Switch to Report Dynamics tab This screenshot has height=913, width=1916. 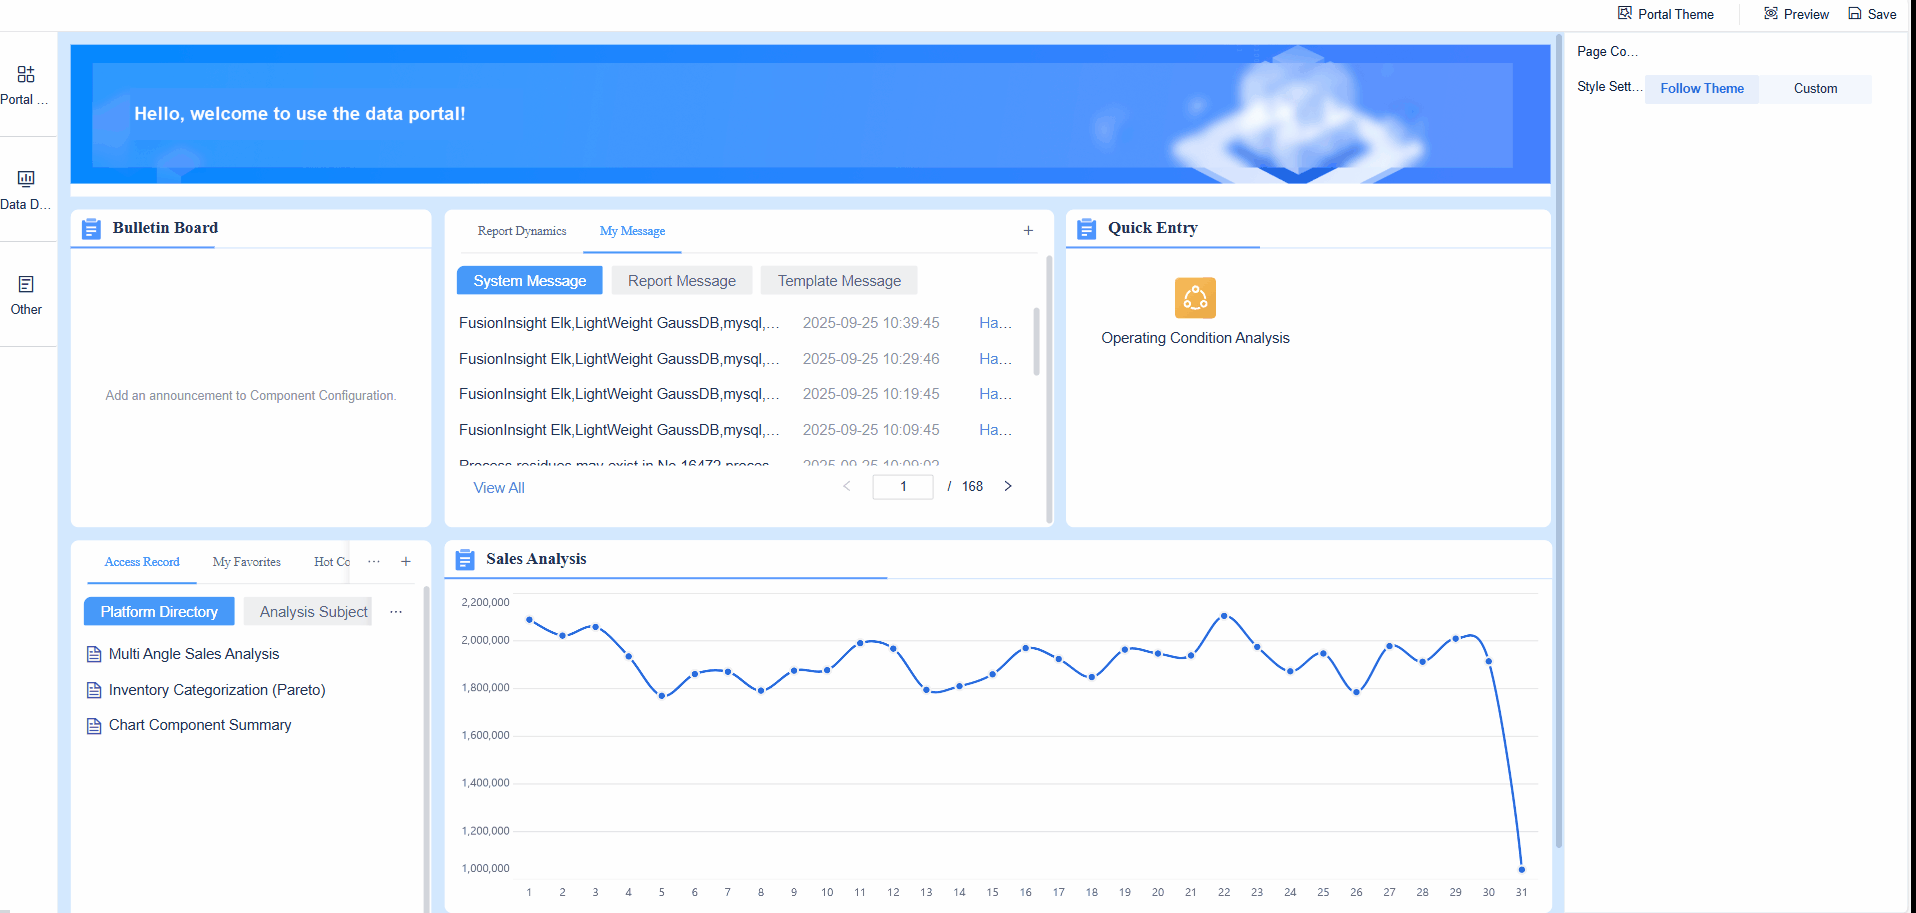coord(522,231)
